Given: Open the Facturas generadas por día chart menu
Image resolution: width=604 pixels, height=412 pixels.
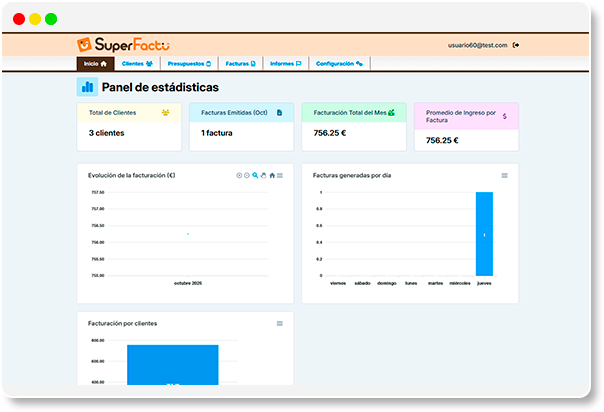Looking at the screenshot, I should 504,175.
